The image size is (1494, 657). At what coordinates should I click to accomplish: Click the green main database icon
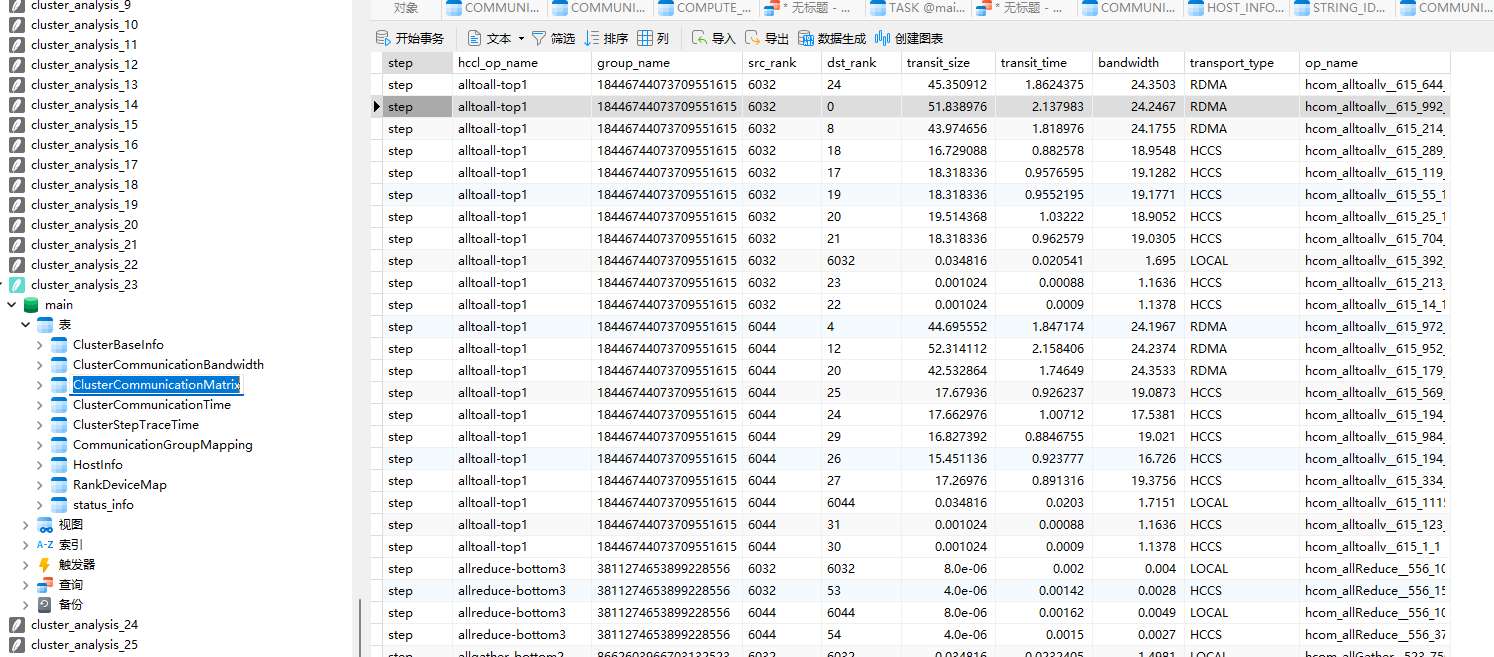(x=31, y=305)
